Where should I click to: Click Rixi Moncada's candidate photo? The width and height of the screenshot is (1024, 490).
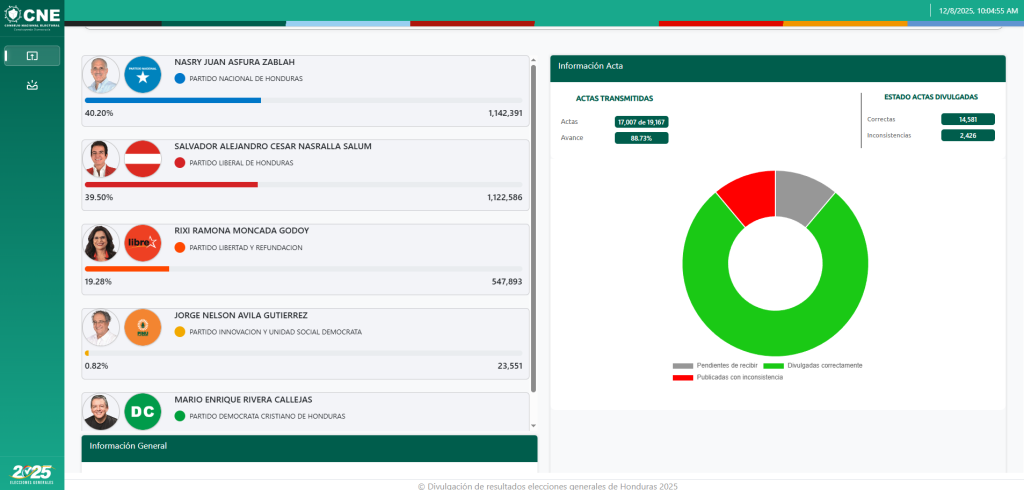click(101, 243)
